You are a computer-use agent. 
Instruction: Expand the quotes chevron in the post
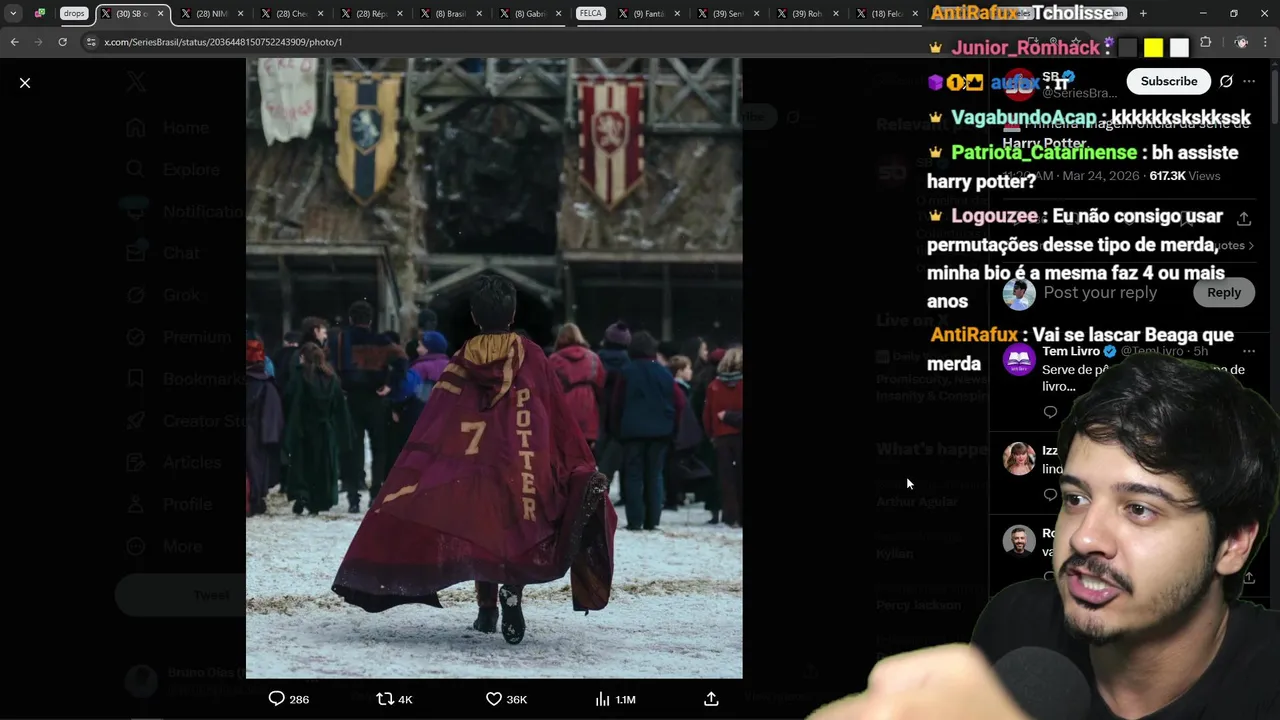(x=1250, y=246)
